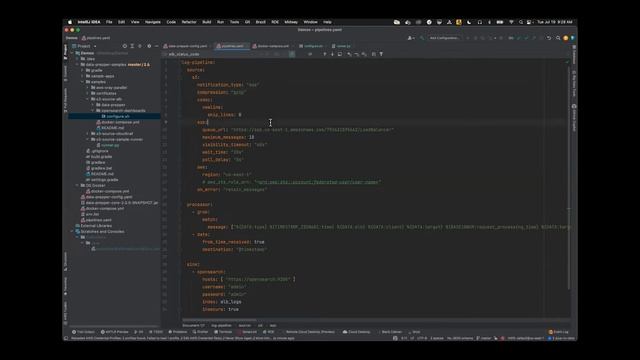Go to previous search occurrence arrow

pos(325,54)
